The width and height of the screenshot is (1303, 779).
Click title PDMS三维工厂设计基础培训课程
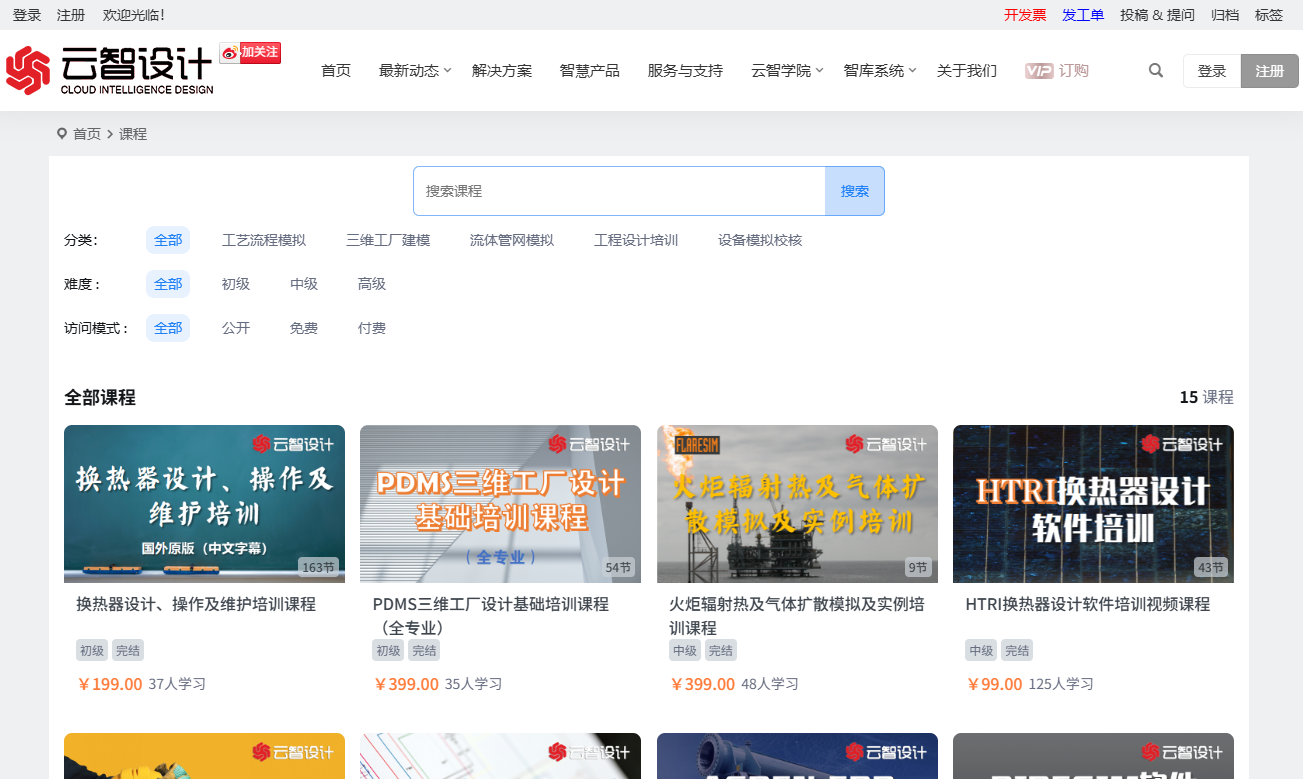490,616
